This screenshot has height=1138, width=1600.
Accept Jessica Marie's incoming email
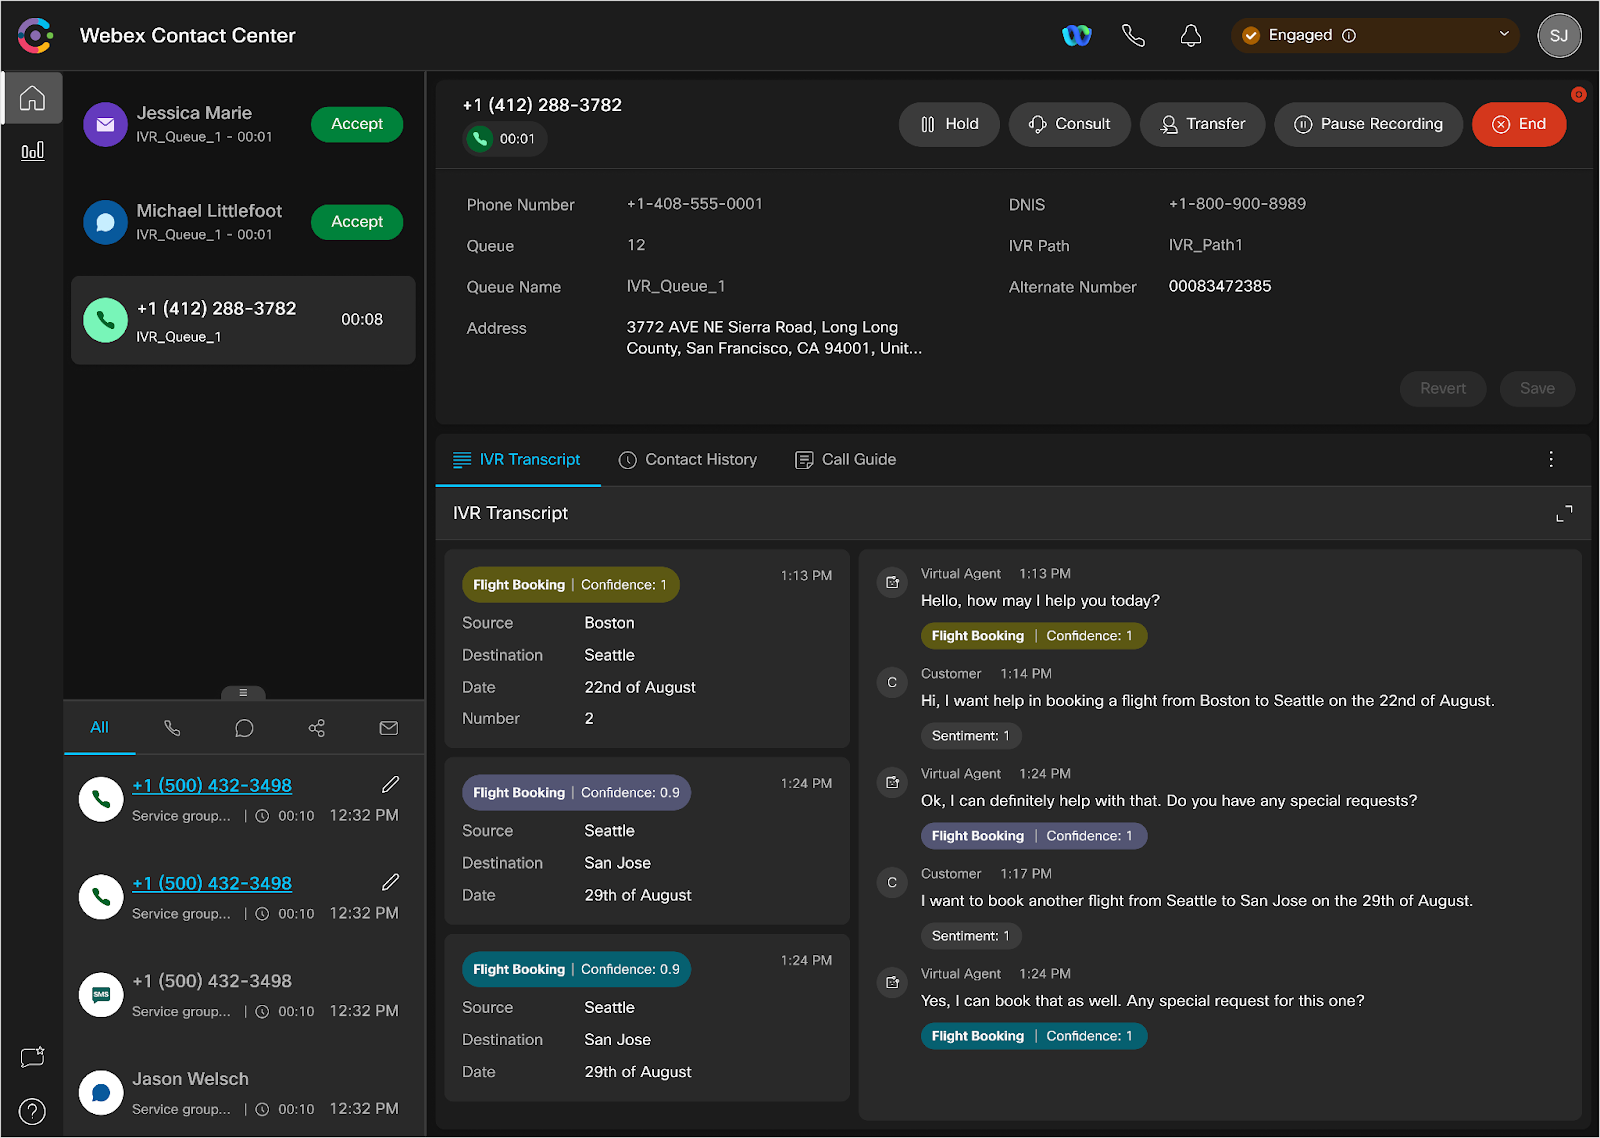[357, 124]
